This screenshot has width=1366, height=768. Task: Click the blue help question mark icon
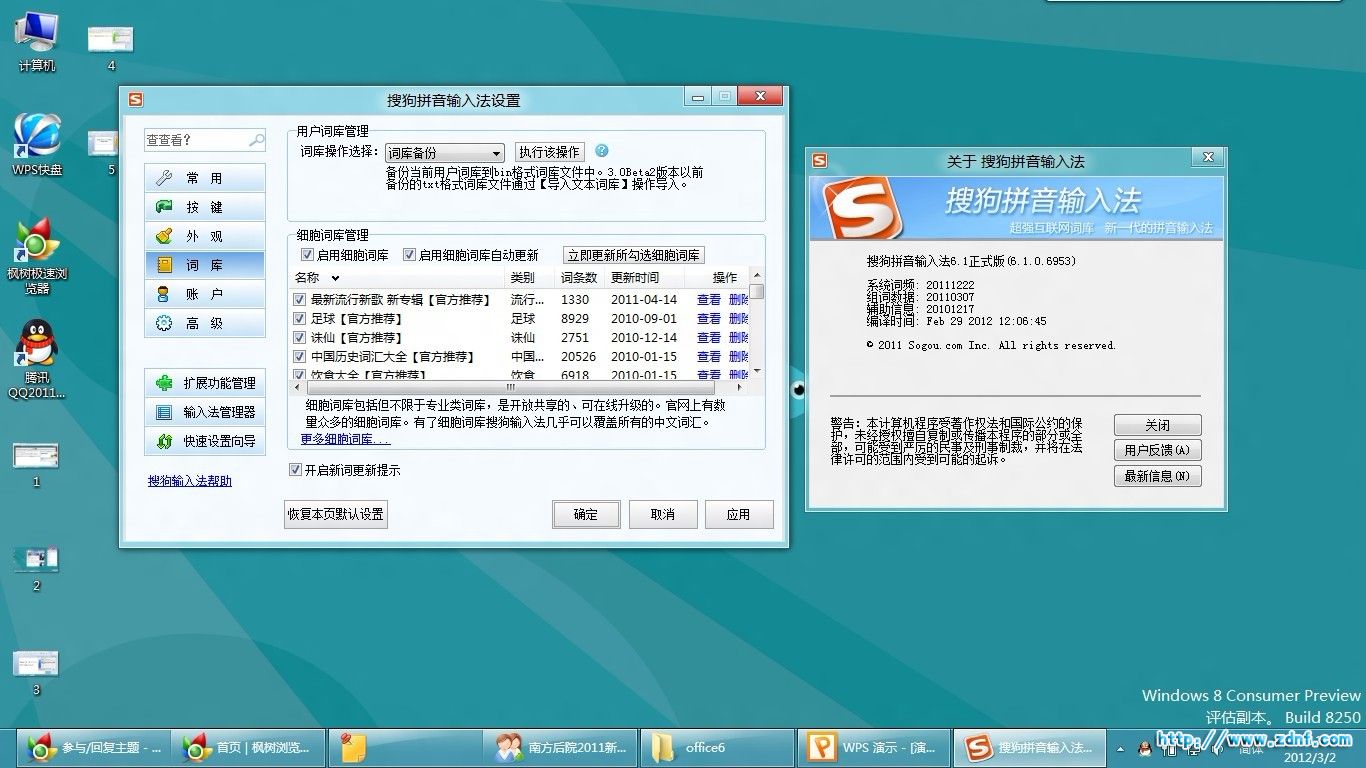click(x=602, y=151)
